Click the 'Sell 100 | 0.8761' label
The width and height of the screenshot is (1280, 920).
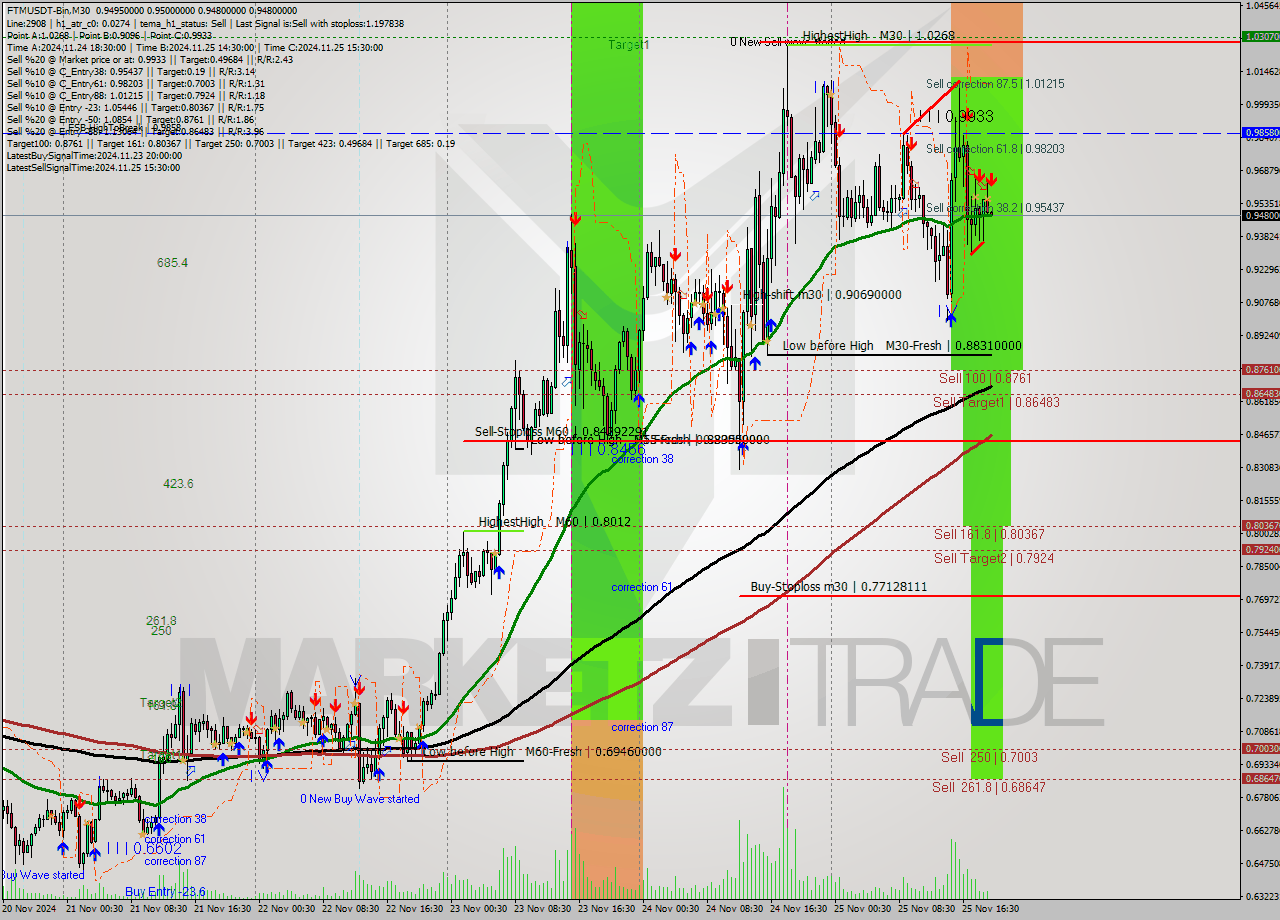985,378
